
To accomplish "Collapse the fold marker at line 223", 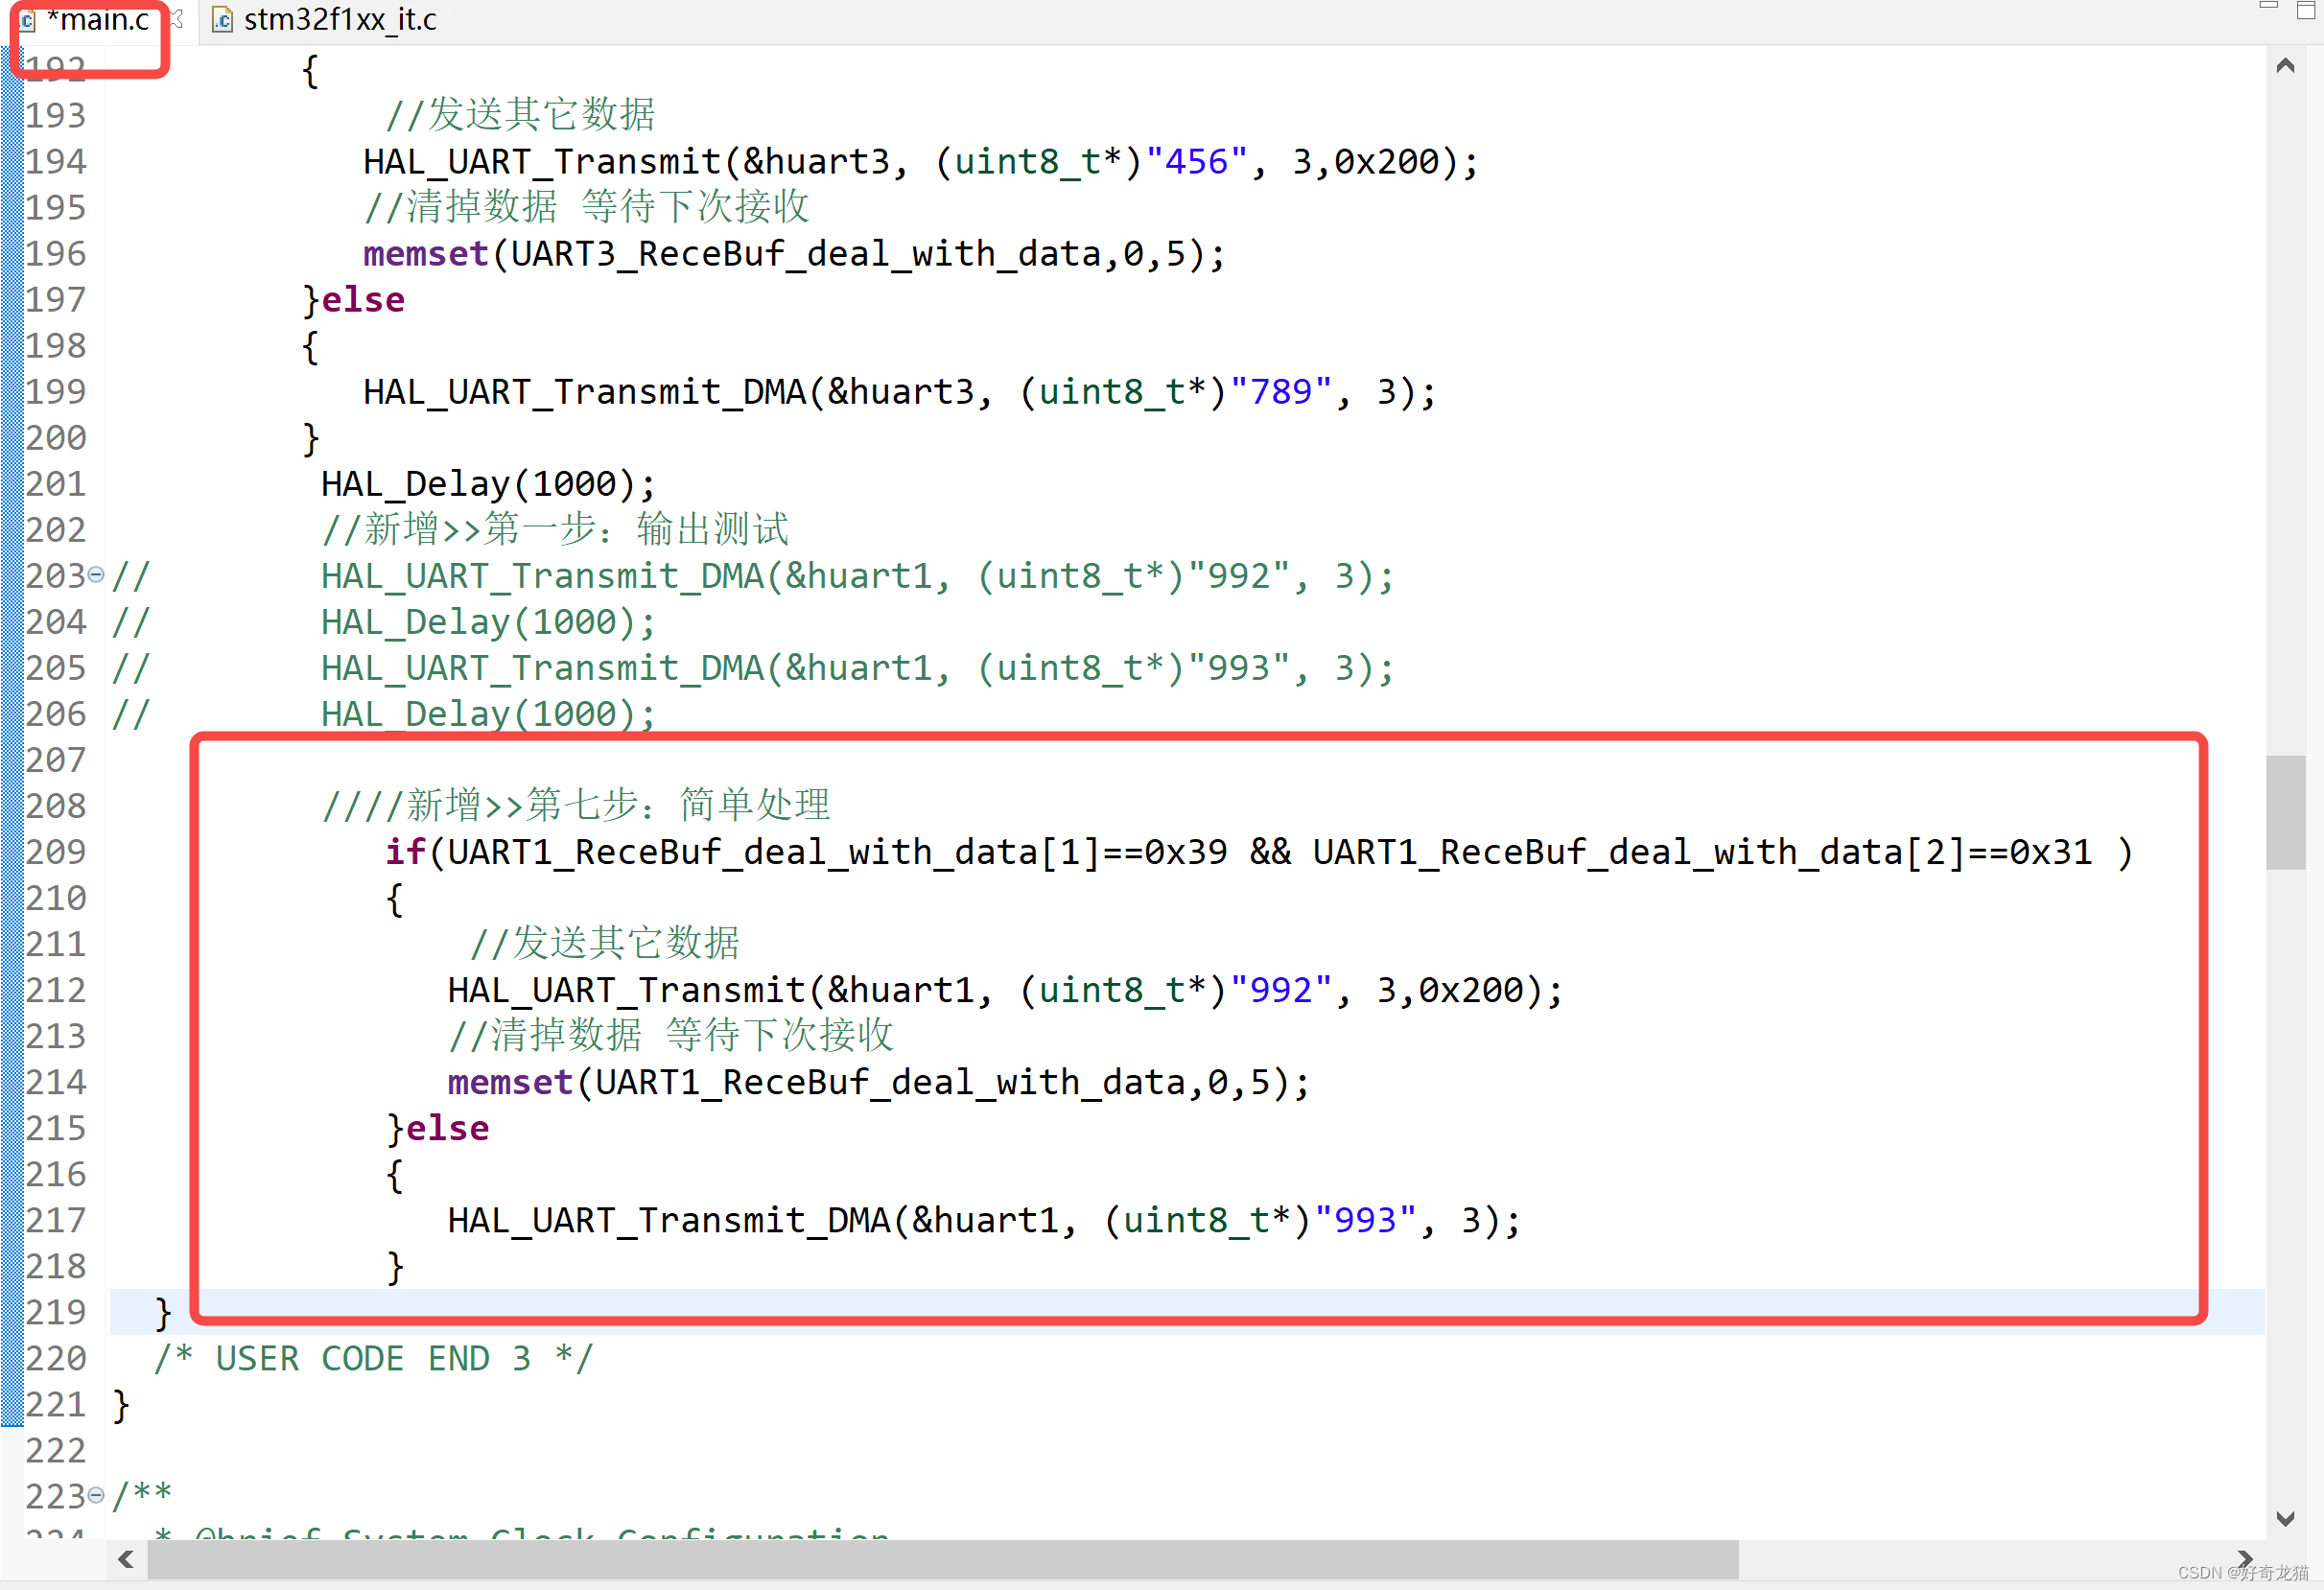I will [x=96, y=1496].
